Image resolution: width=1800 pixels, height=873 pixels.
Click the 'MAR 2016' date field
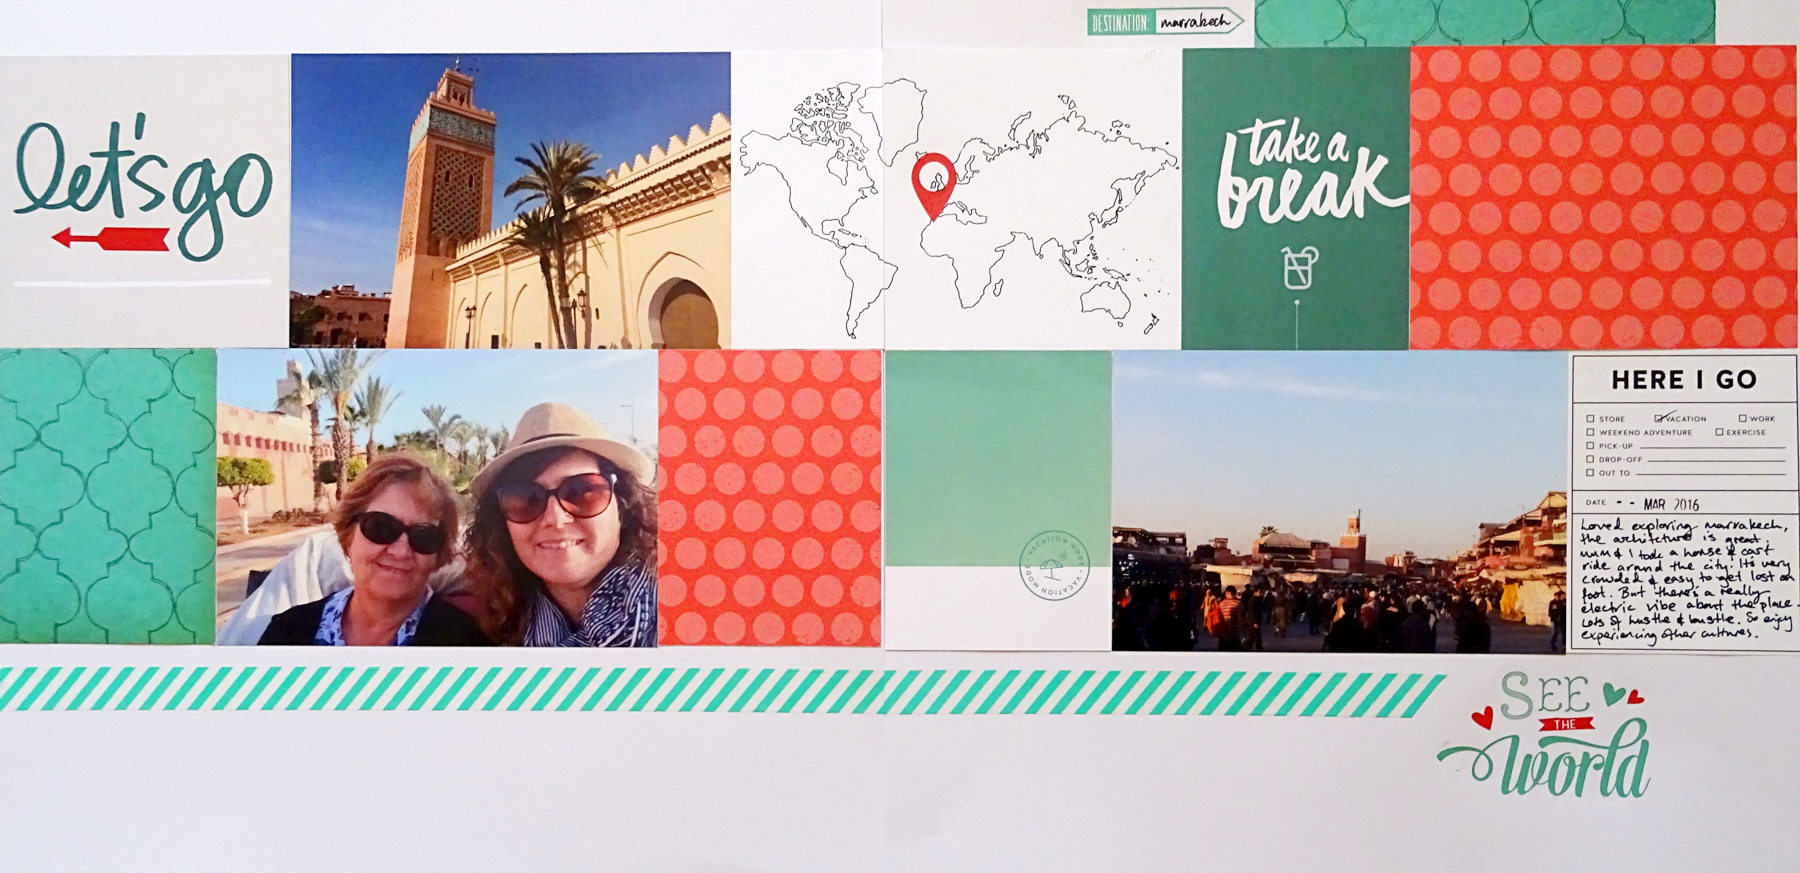point(1671,505)
